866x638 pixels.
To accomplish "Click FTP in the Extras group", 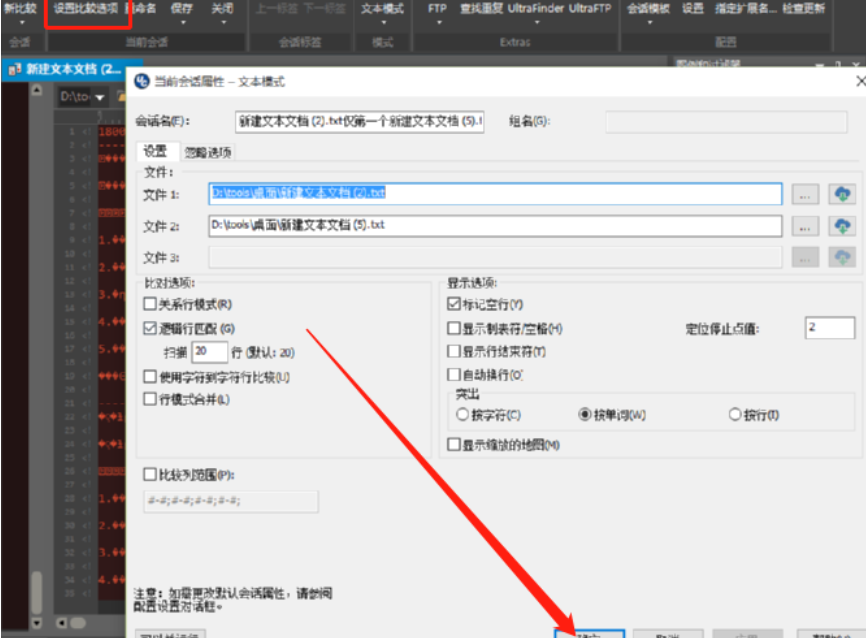I will pyautogui.click(x=437, y=8).
